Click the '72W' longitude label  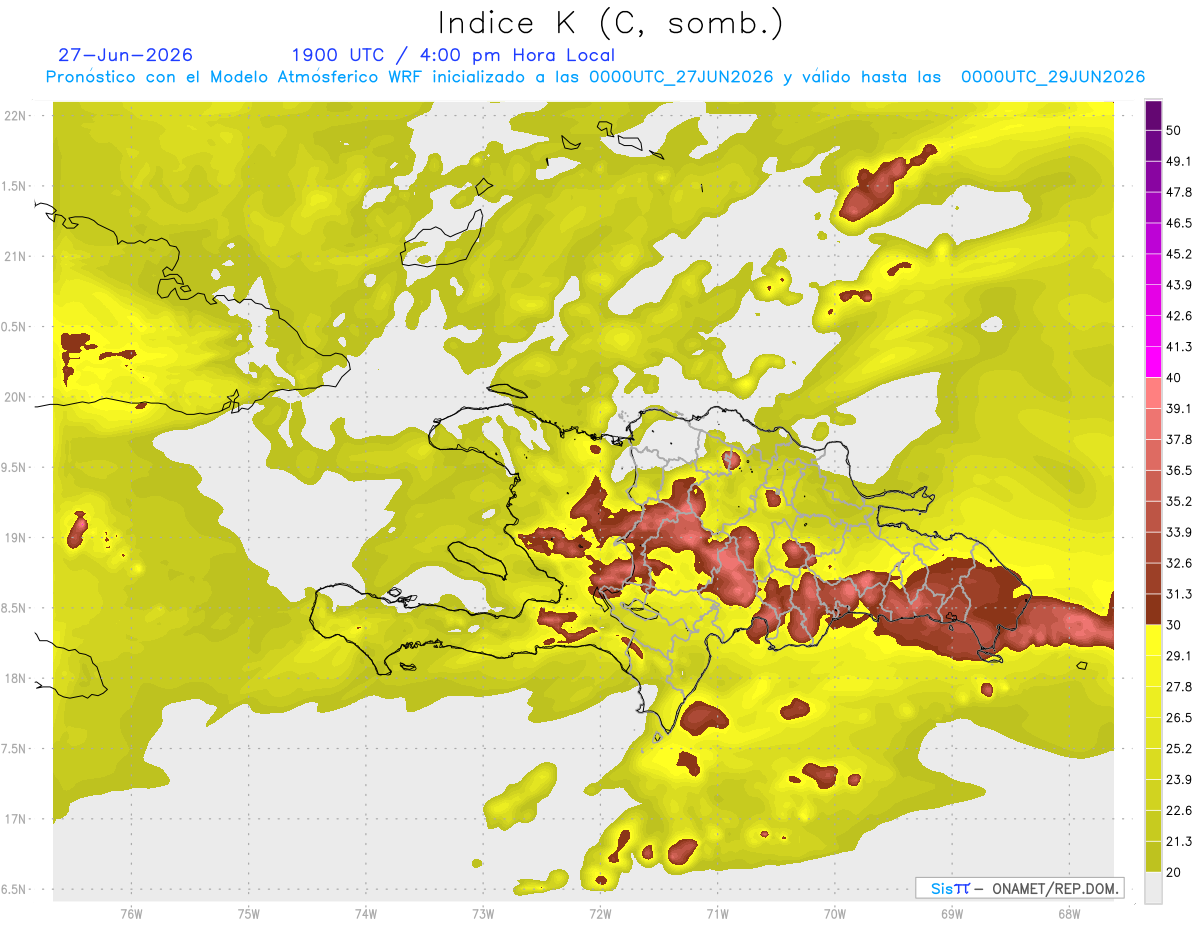point(600,913)
